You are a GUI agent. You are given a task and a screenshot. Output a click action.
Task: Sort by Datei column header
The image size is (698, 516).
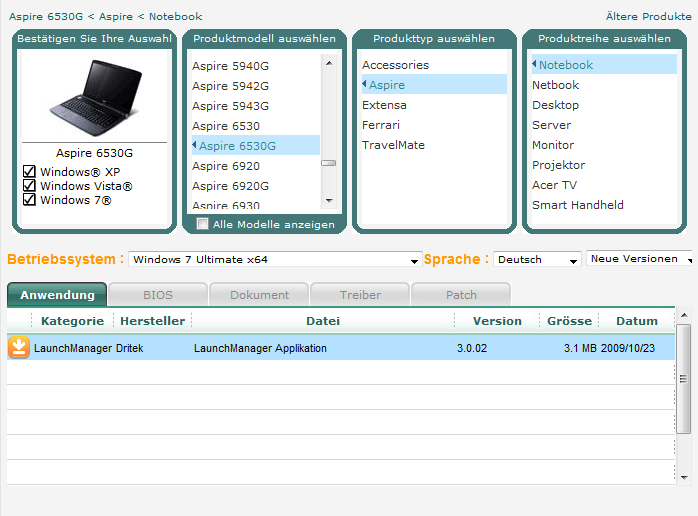(x=323, y=321)
